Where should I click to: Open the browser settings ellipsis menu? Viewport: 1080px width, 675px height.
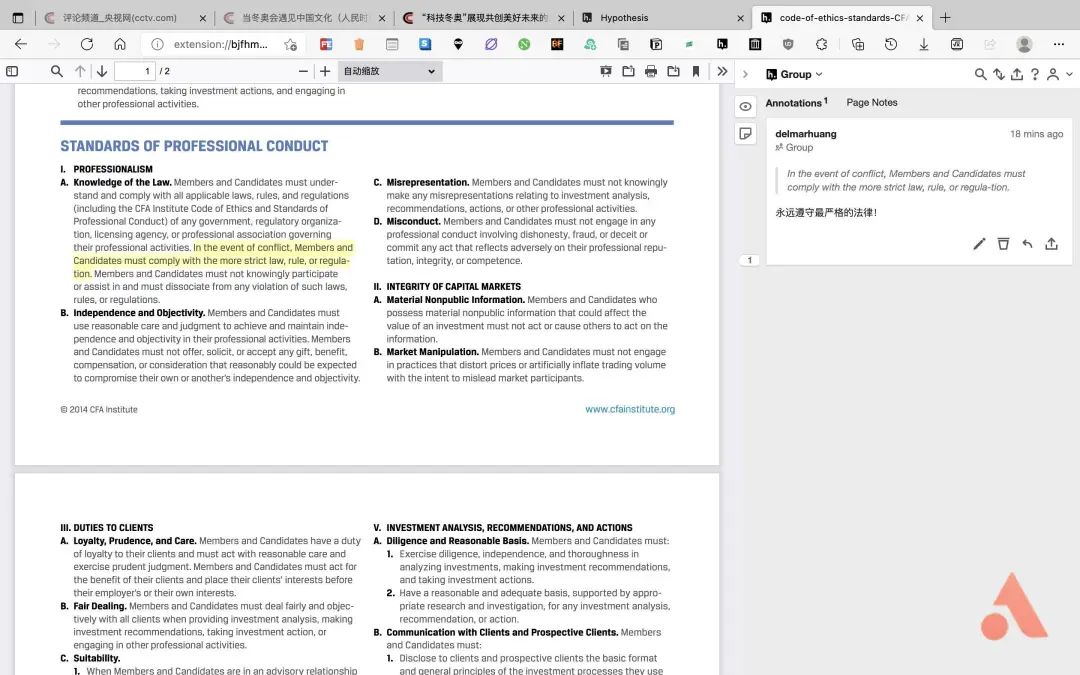point(1059,44)
